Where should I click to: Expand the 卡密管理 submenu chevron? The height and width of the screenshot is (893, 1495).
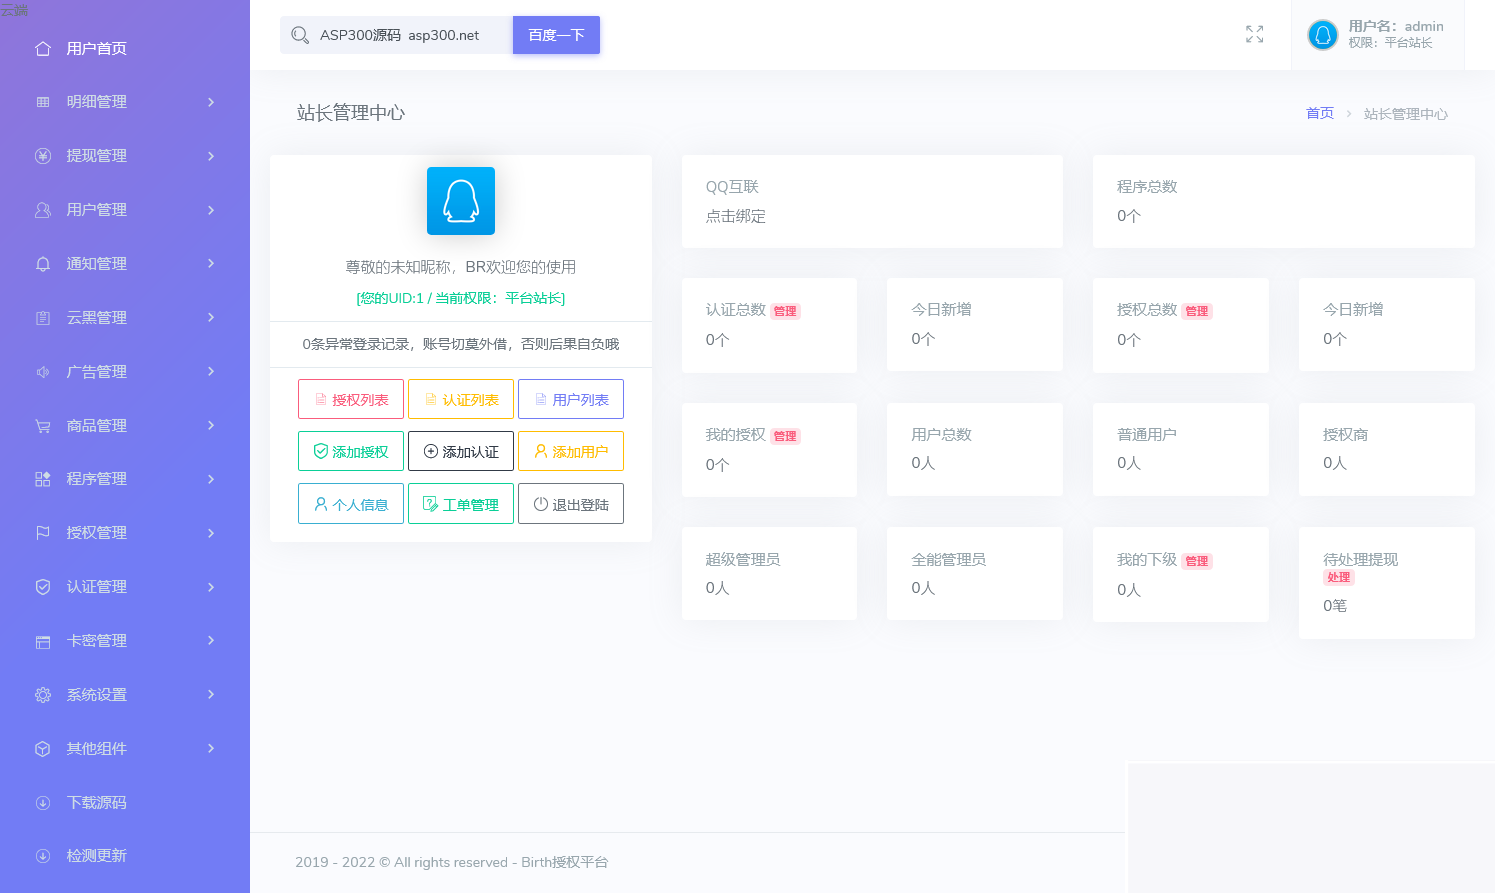(211, 641)
